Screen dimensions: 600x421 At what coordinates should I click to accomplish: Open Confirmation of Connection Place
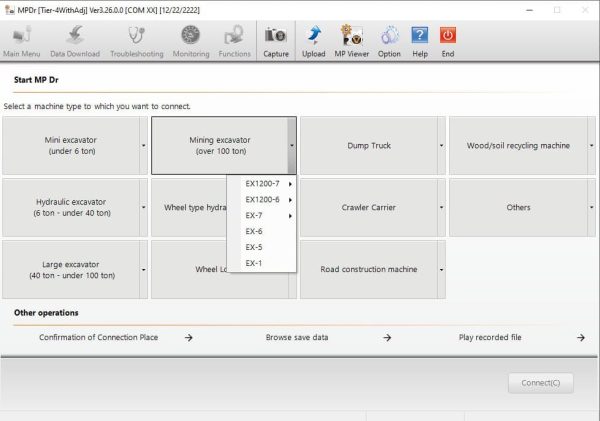pos(98,337)
